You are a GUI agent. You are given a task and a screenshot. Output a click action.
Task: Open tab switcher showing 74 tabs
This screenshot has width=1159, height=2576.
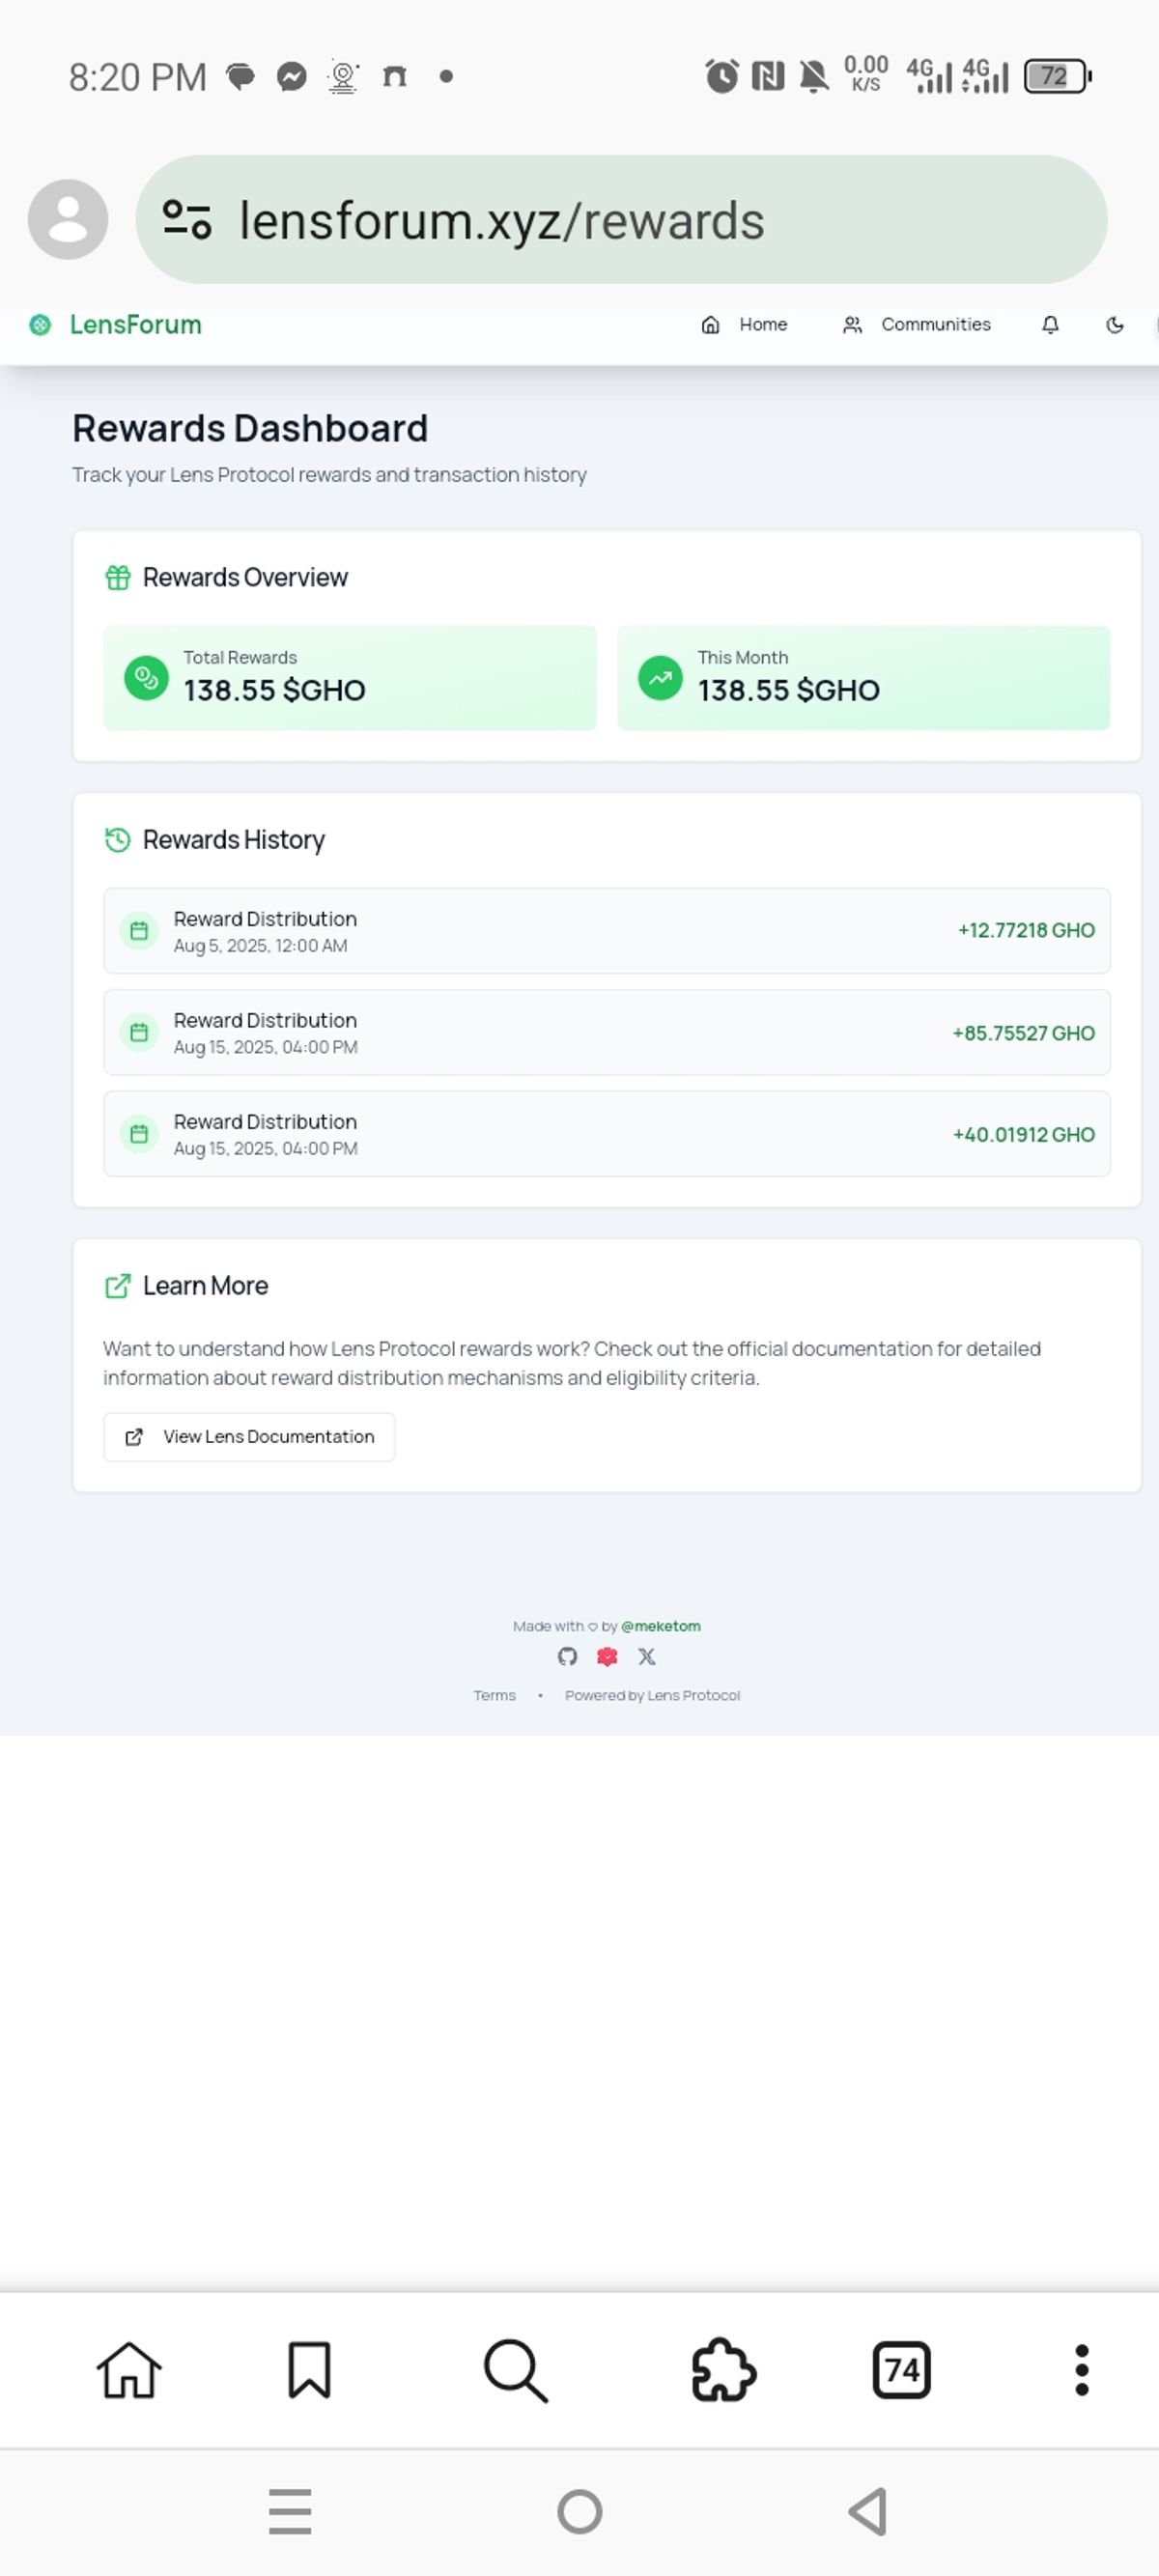(902, 2370)
